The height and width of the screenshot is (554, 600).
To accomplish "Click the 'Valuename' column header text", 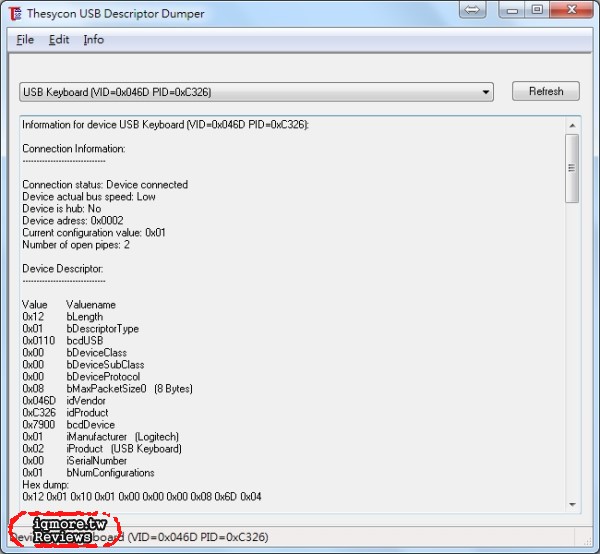I will coord(91,305).
